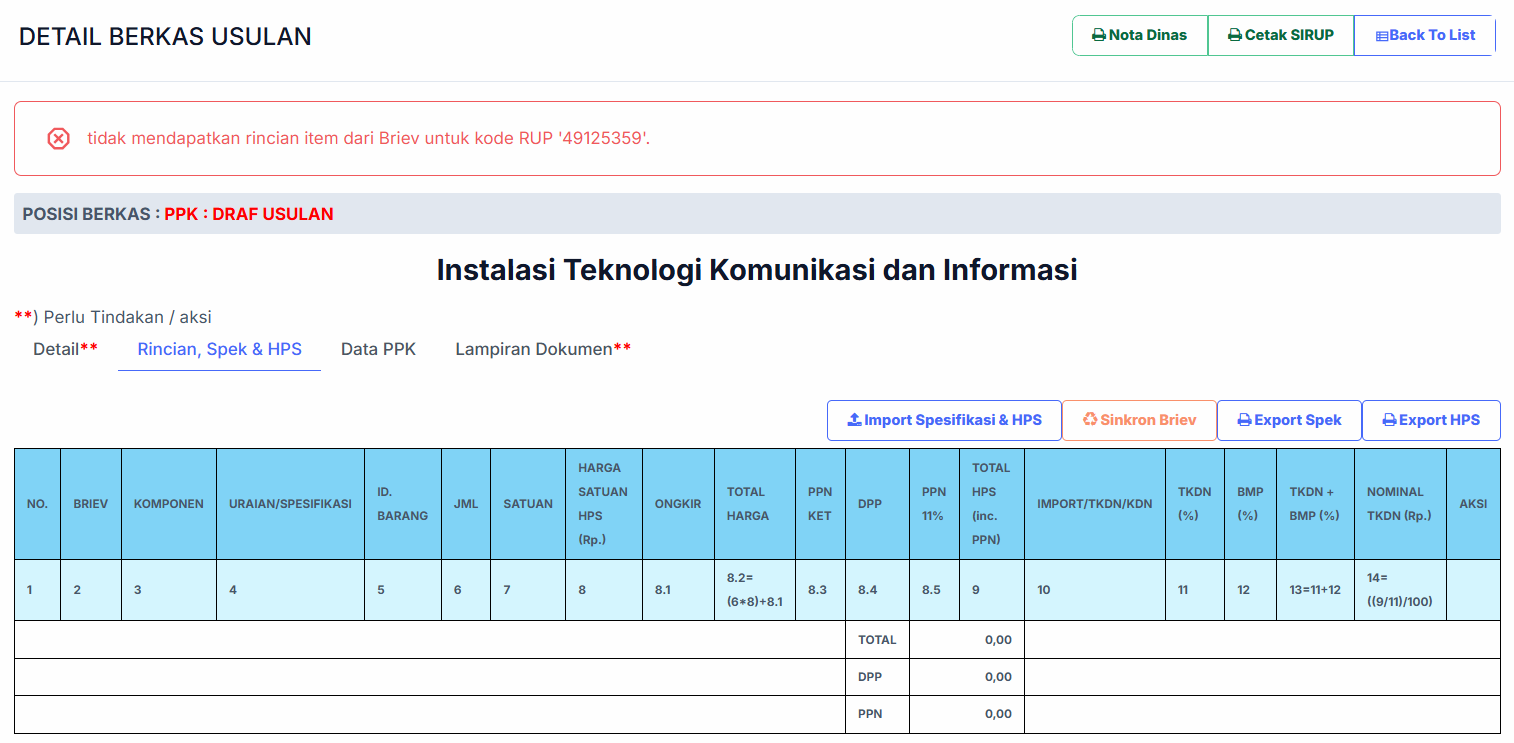The width and height of the screenshot is (1514, 743).
Task: Click the printer icon on Export Spek
Action: click(x=1244, y=420)
